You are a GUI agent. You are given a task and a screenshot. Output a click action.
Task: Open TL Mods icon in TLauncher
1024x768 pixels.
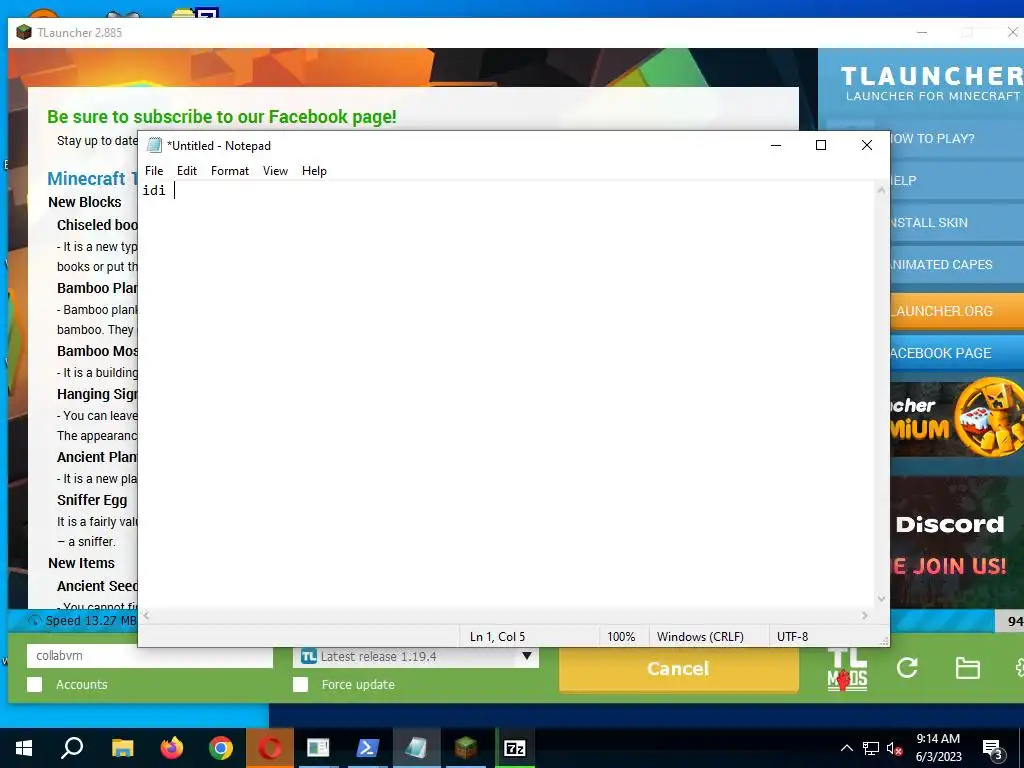(847, 669)
